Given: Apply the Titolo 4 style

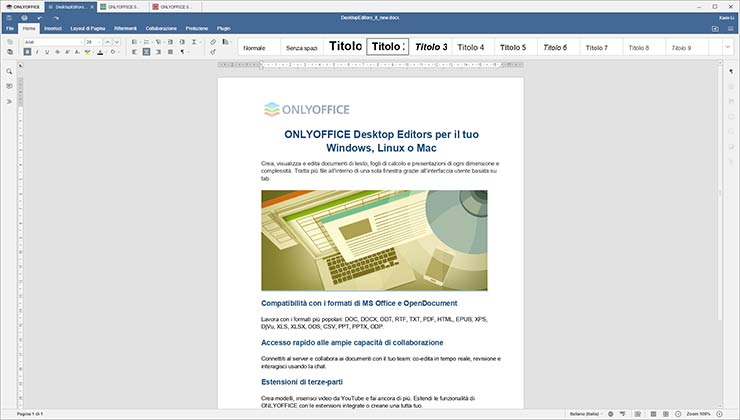Looking at the screenshot, I should 470,47.
